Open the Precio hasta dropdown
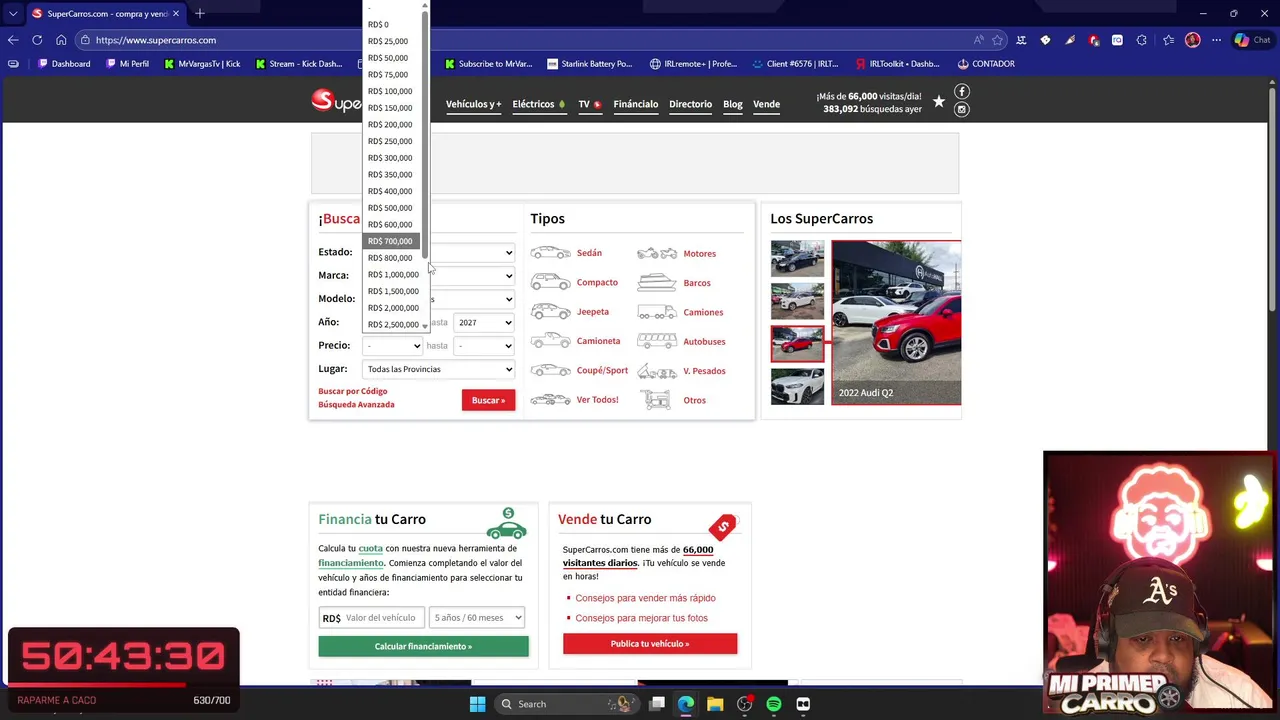 tap(484, 346)
